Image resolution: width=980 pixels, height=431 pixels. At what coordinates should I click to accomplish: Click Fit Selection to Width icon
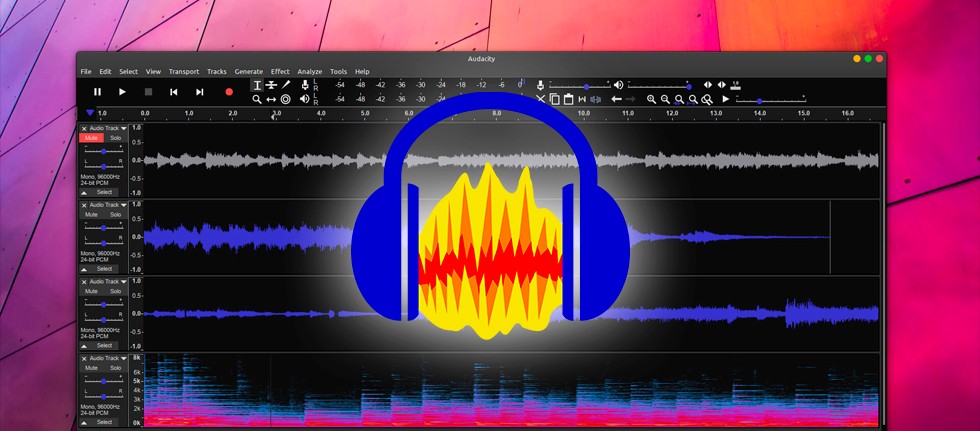click(679, 99)
